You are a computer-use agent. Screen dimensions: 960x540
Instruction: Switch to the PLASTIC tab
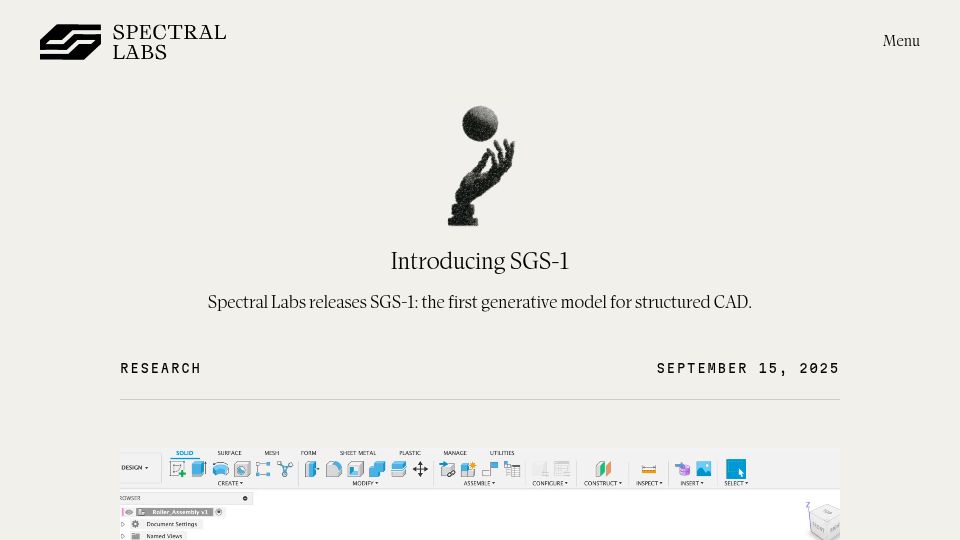tap(410, 453)
